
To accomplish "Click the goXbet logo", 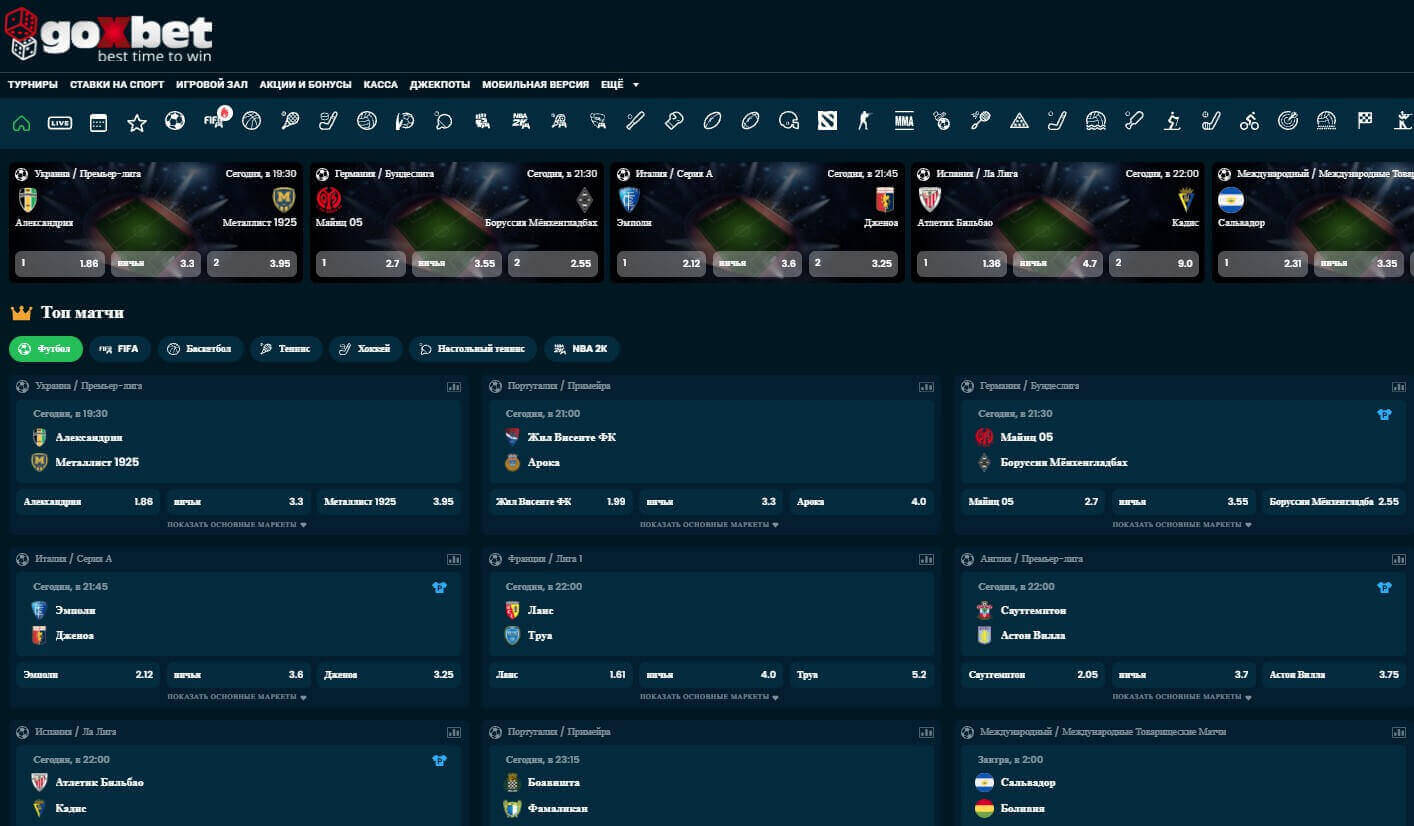I will [x=109, y=35].
